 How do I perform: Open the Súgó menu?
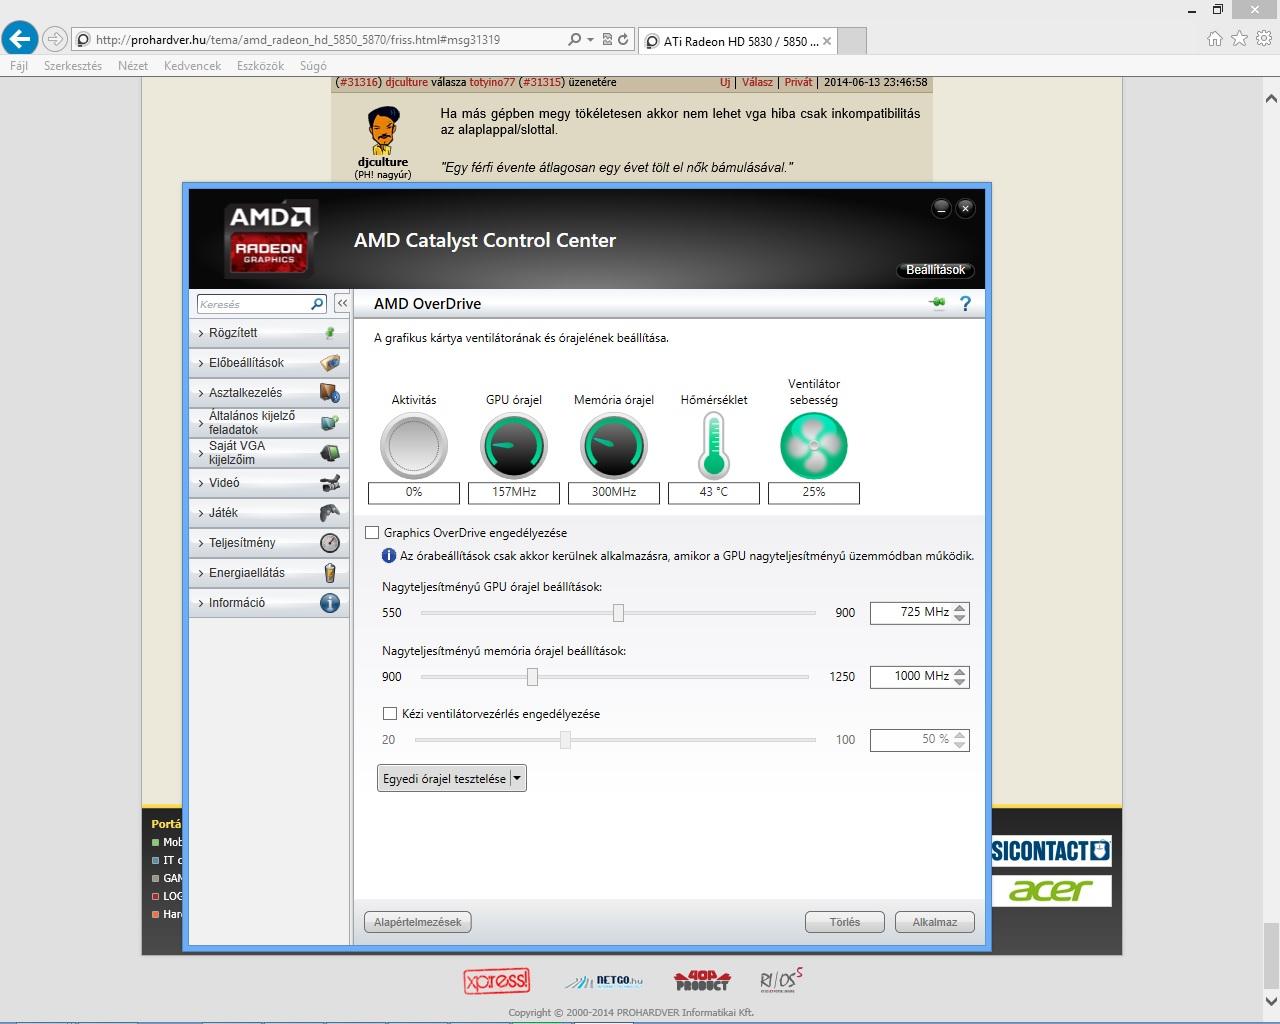point(313,65)
